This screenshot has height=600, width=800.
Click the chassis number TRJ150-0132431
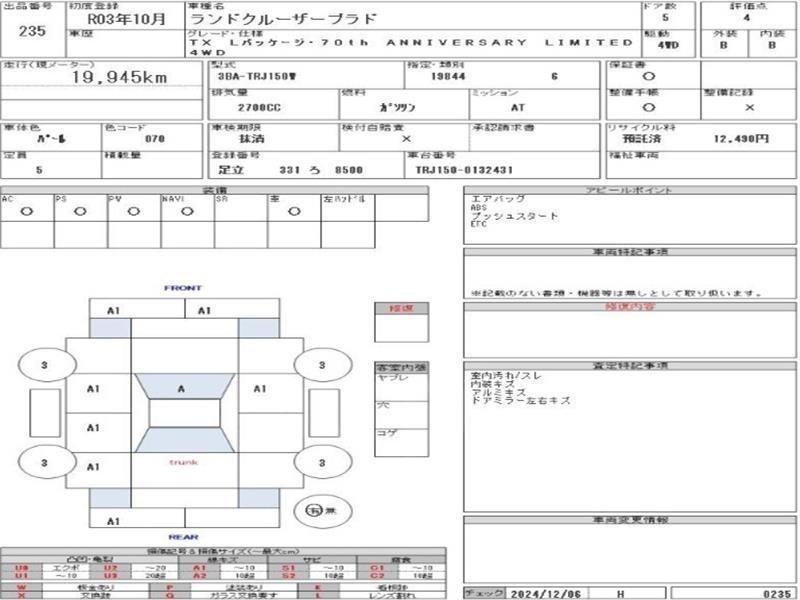(x=464, y=170)
